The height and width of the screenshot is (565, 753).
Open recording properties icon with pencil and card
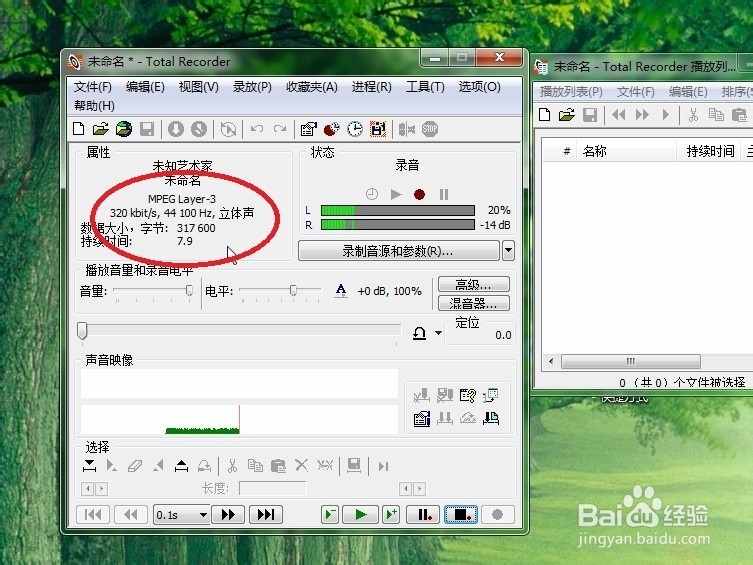(308, 129)
